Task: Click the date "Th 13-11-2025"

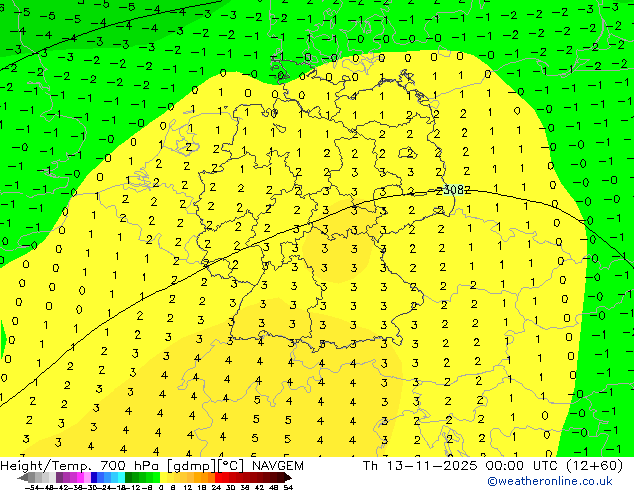Action: 420,466
